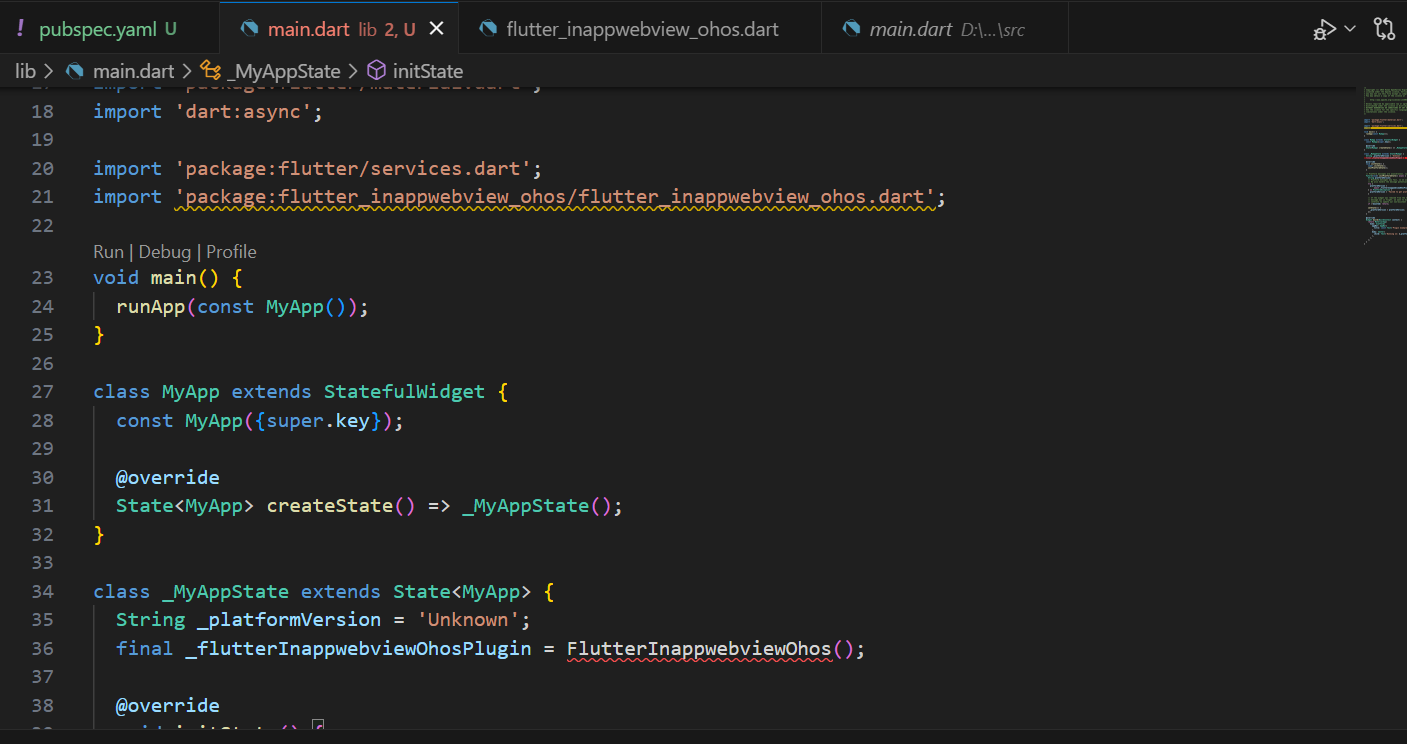The image size is (1407, 744).
Task: Click the method cube icon beside initState breadcrumb
Action: pos(377,71)
